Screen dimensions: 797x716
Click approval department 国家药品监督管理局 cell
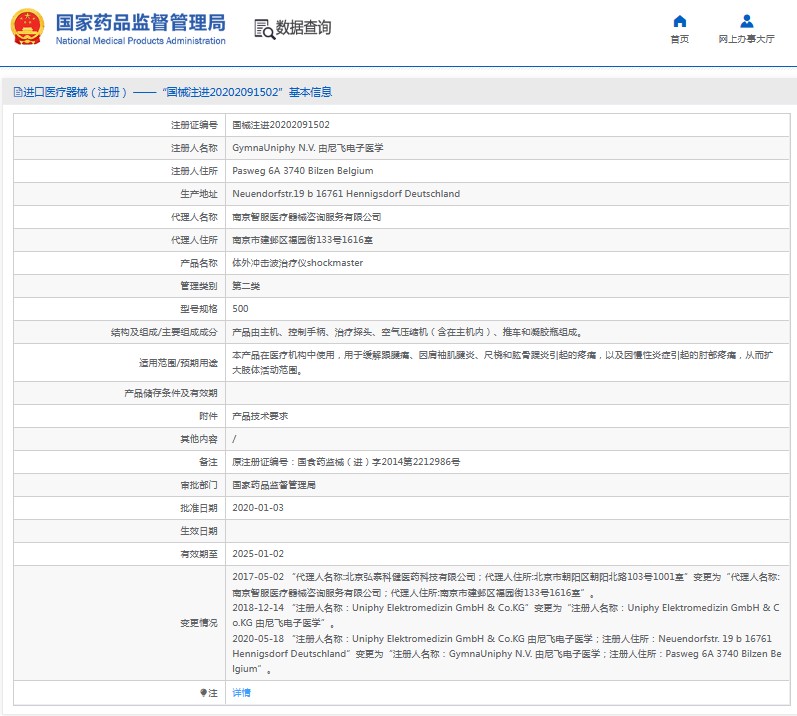tap(273, 485)
